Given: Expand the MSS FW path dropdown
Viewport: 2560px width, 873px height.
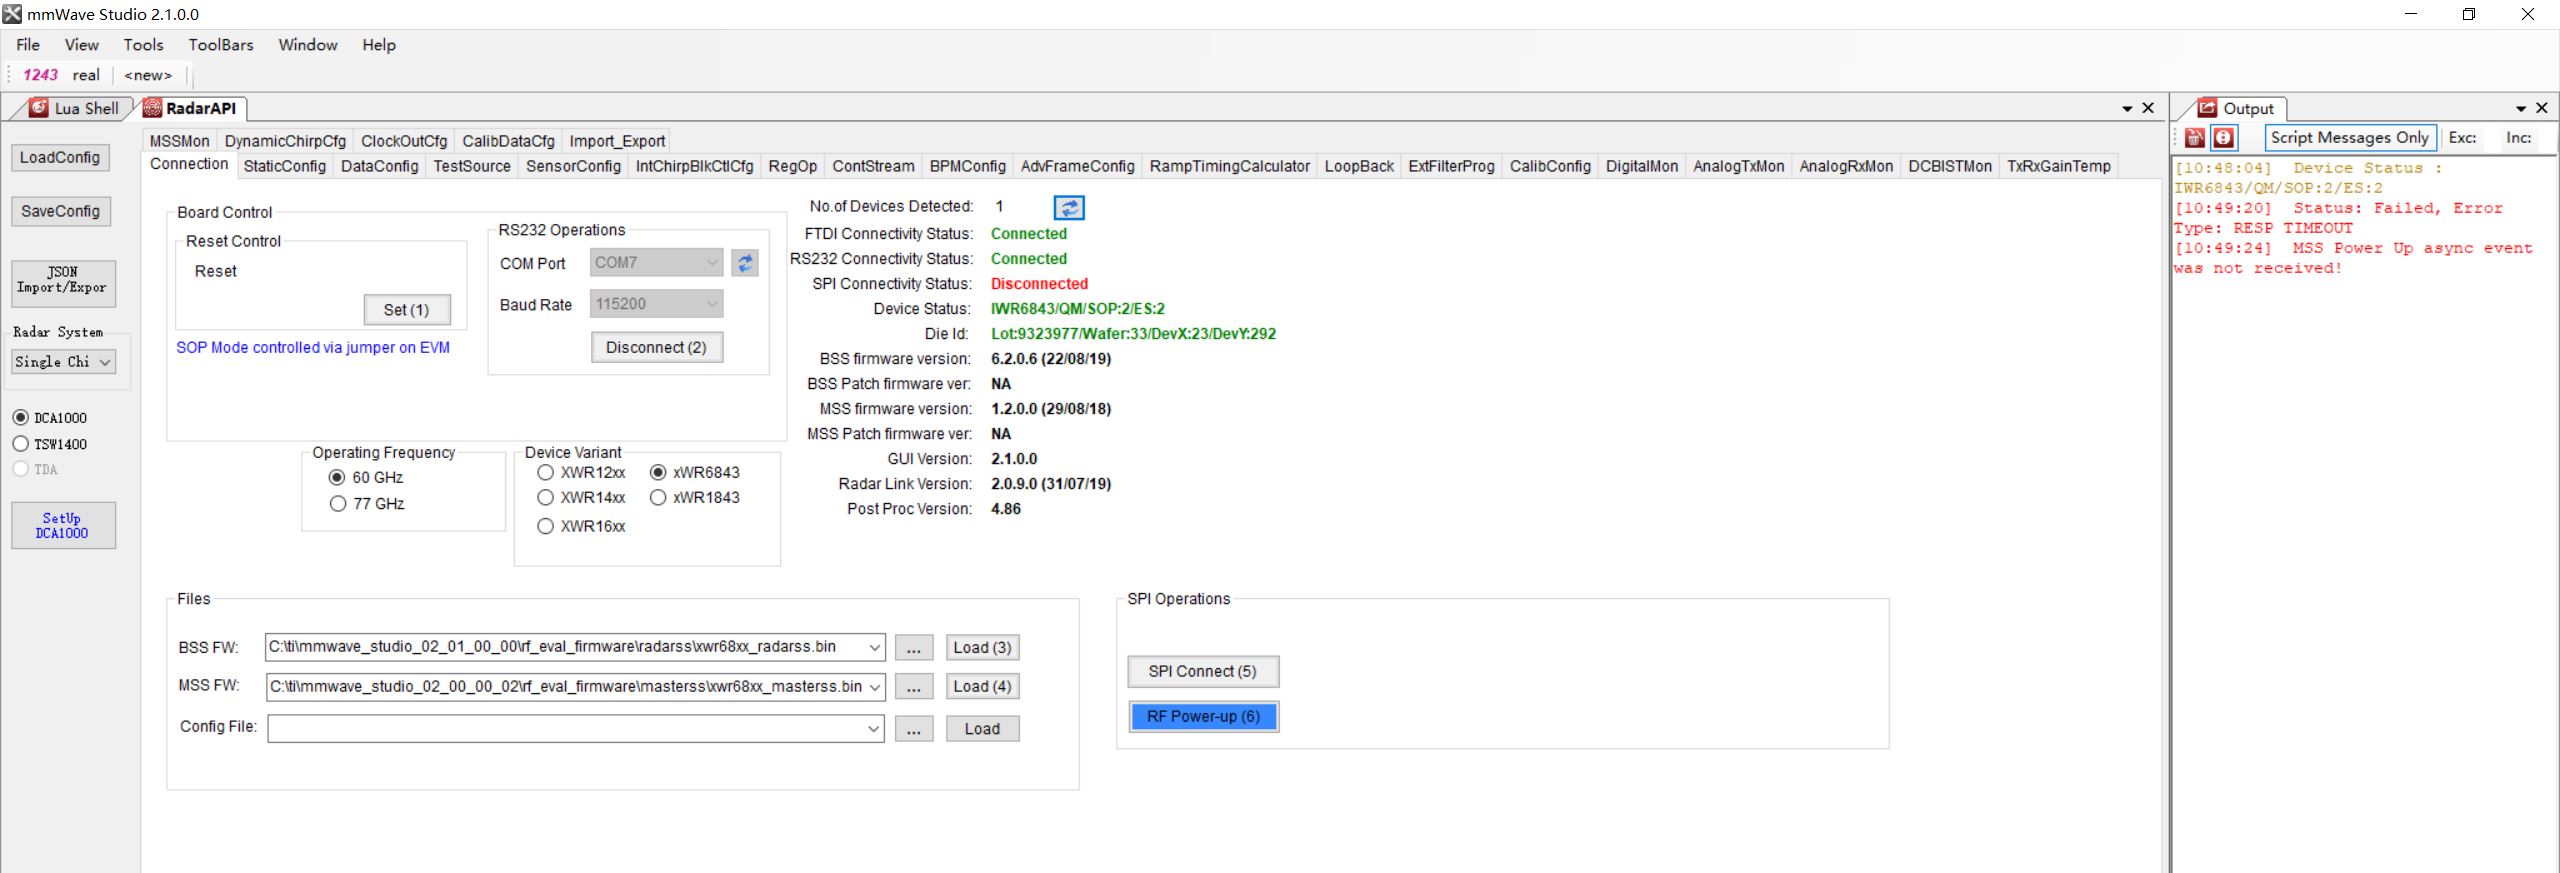Looking at the screenshot, I should pyautogui.click(x=874, y=687).
